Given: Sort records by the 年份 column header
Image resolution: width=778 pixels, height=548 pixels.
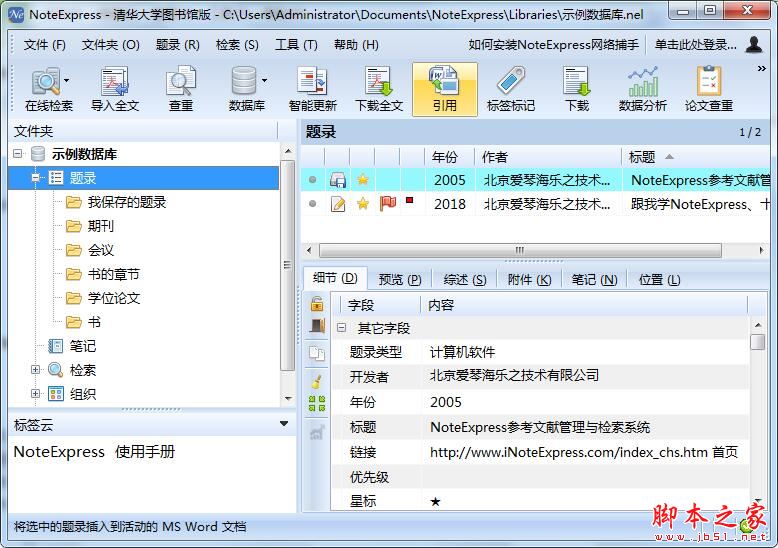Looking at the screenshot, I should tap(450, 157).
